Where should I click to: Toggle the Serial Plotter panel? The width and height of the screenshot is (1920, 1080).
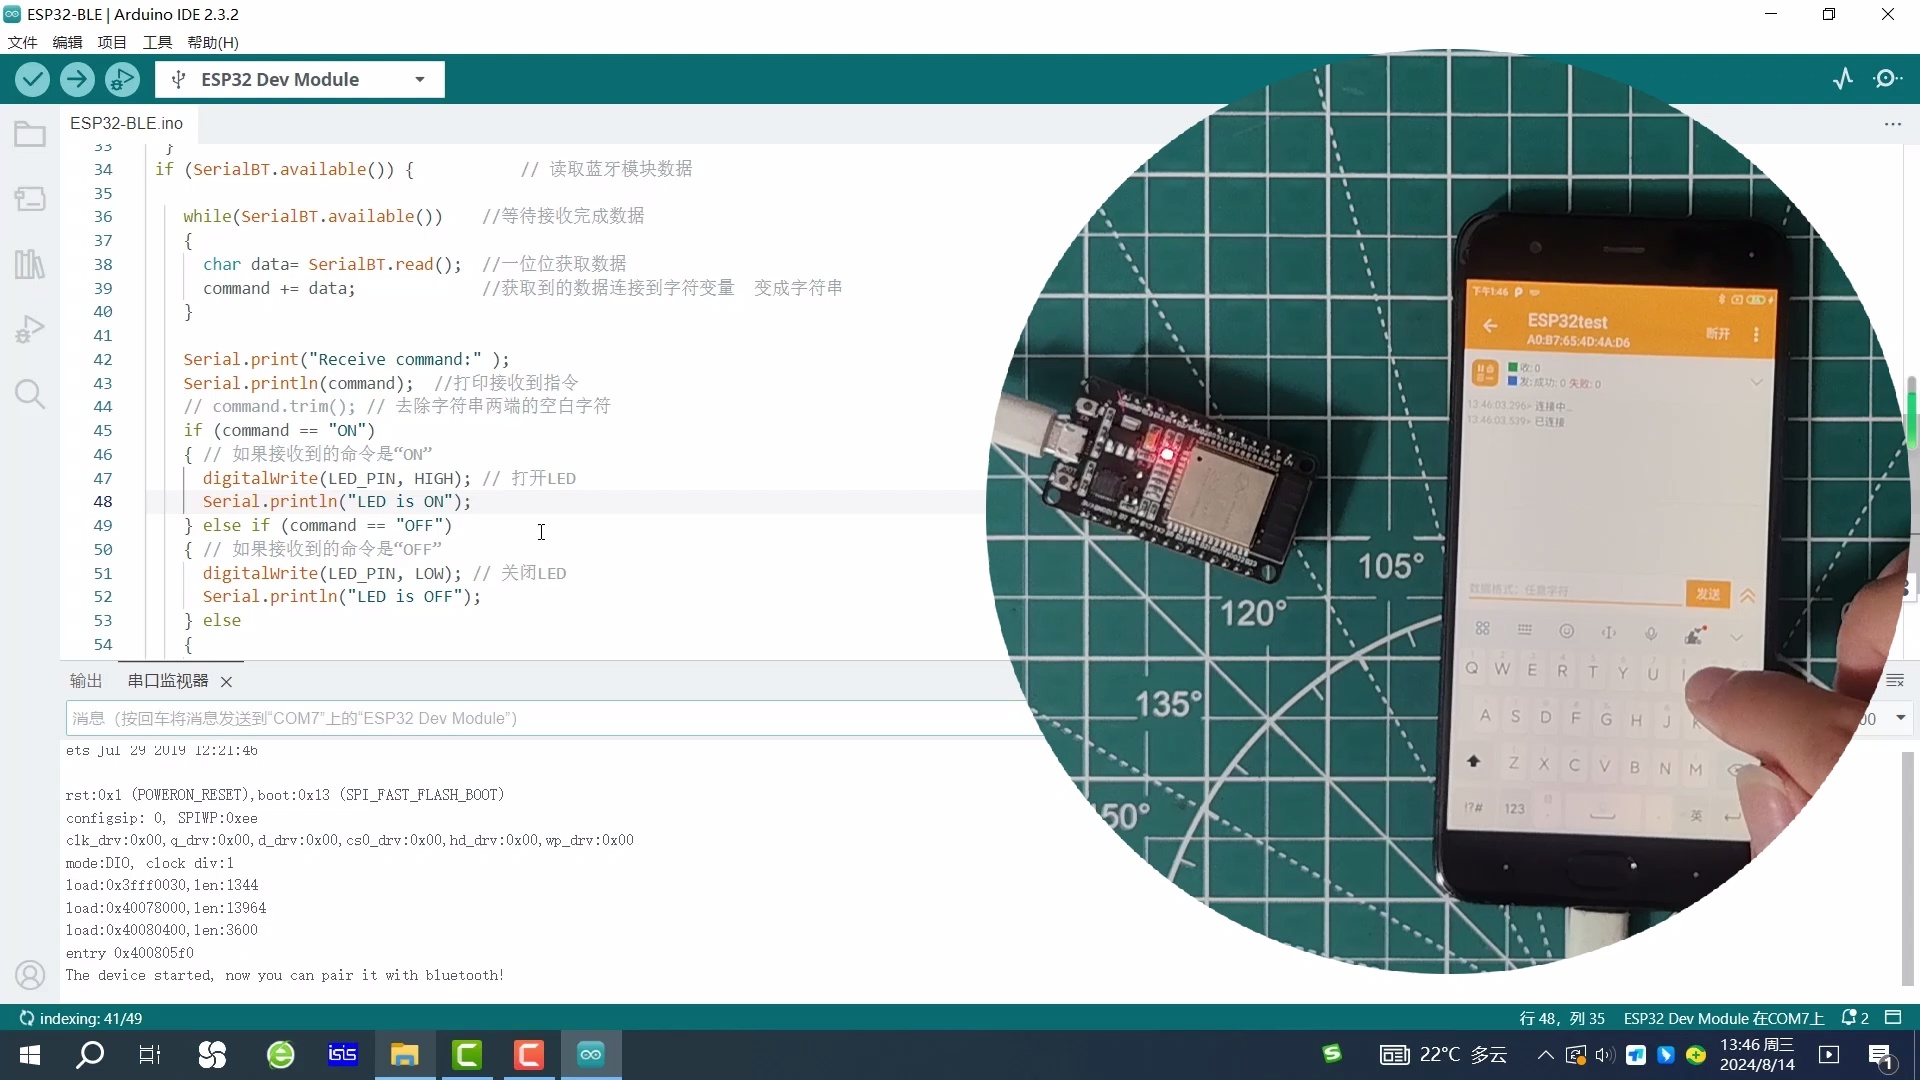(1843, 78)
